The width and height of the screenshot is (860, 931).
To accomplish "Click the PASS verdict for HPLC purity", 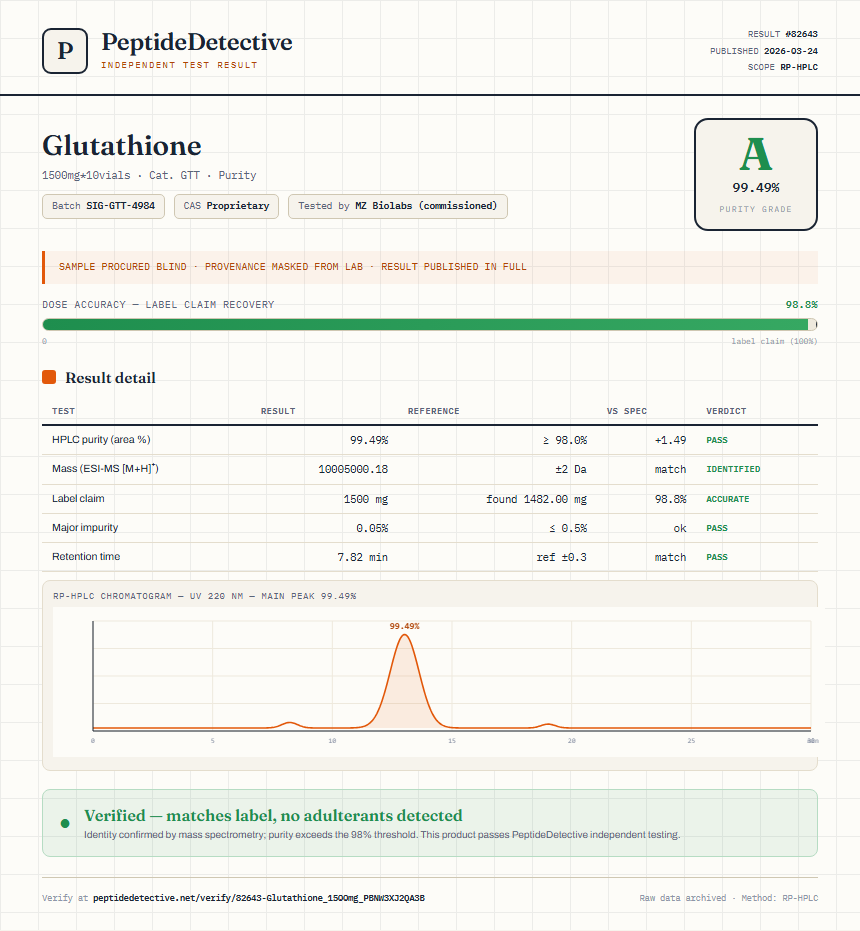I will click(x=717, y=440).
